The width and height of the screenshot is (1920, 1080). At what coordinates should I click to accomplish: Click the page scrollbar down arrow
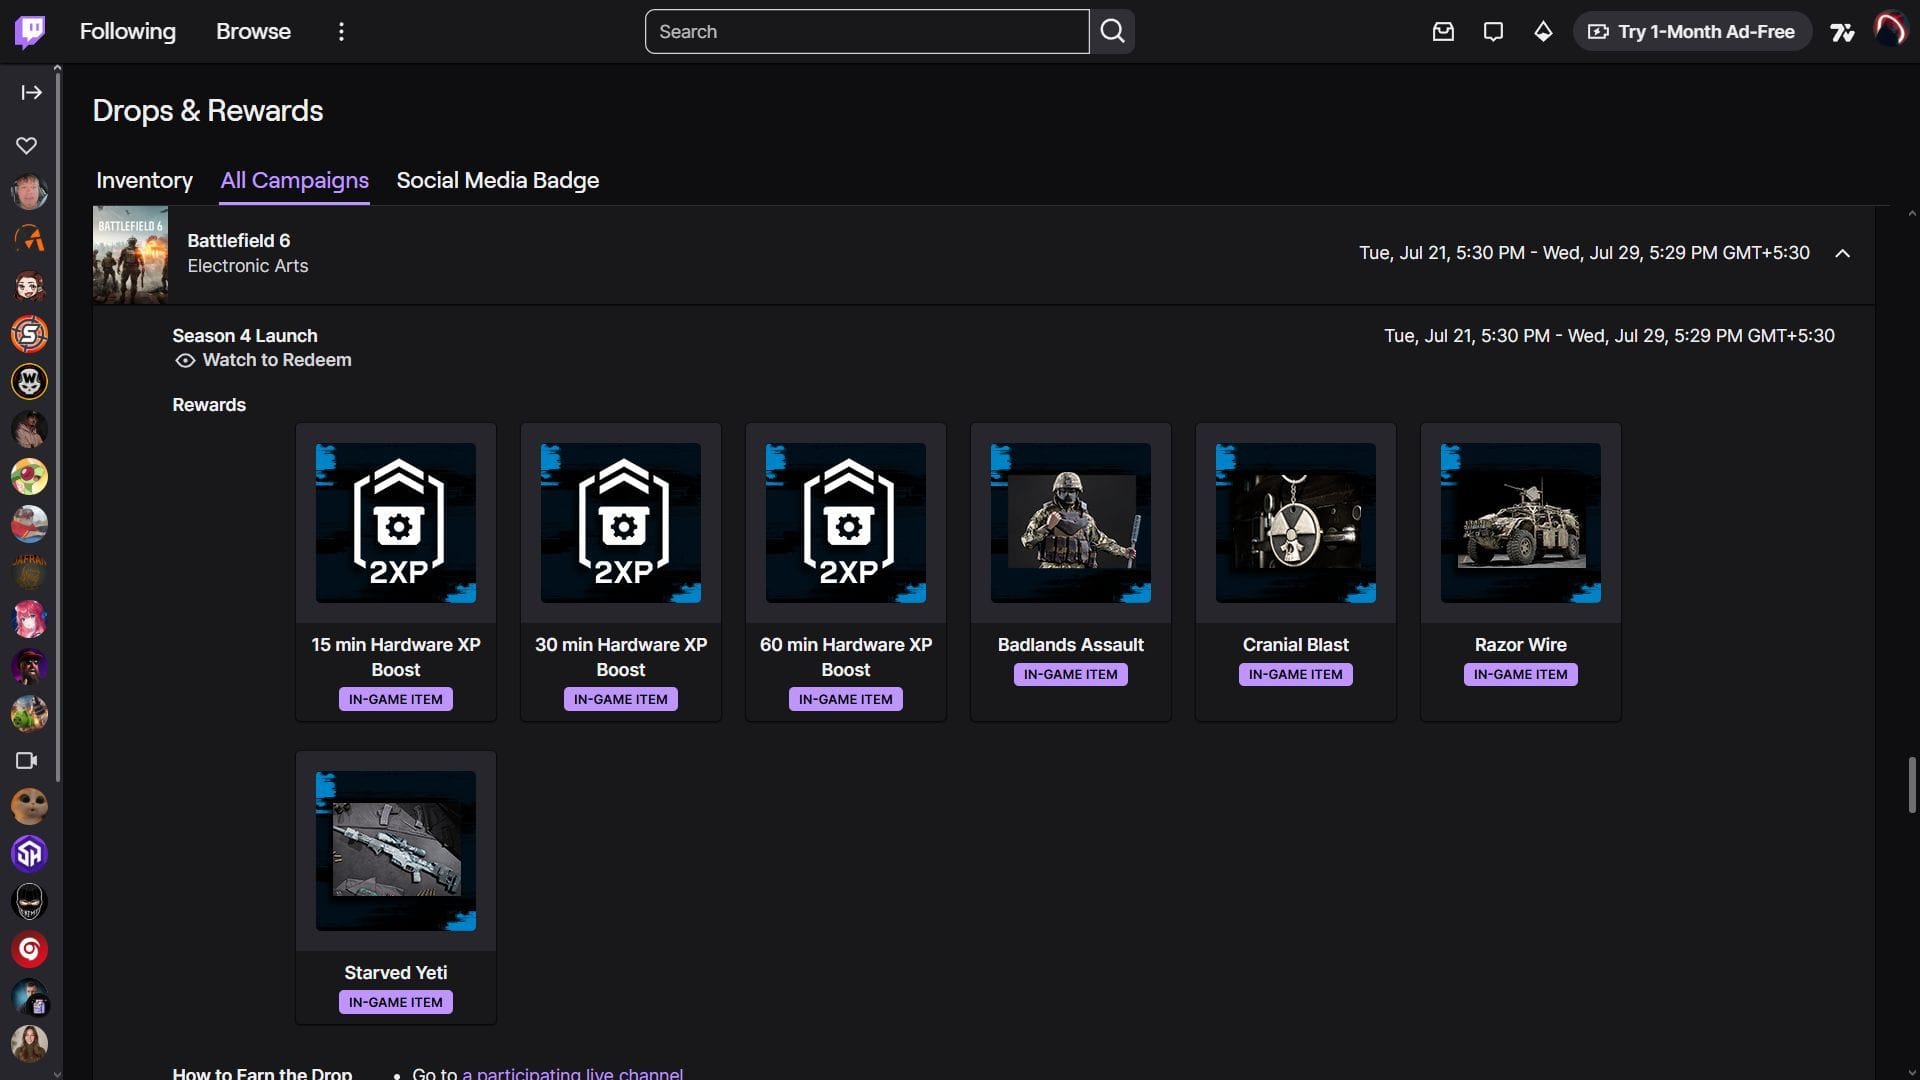1912,1072
